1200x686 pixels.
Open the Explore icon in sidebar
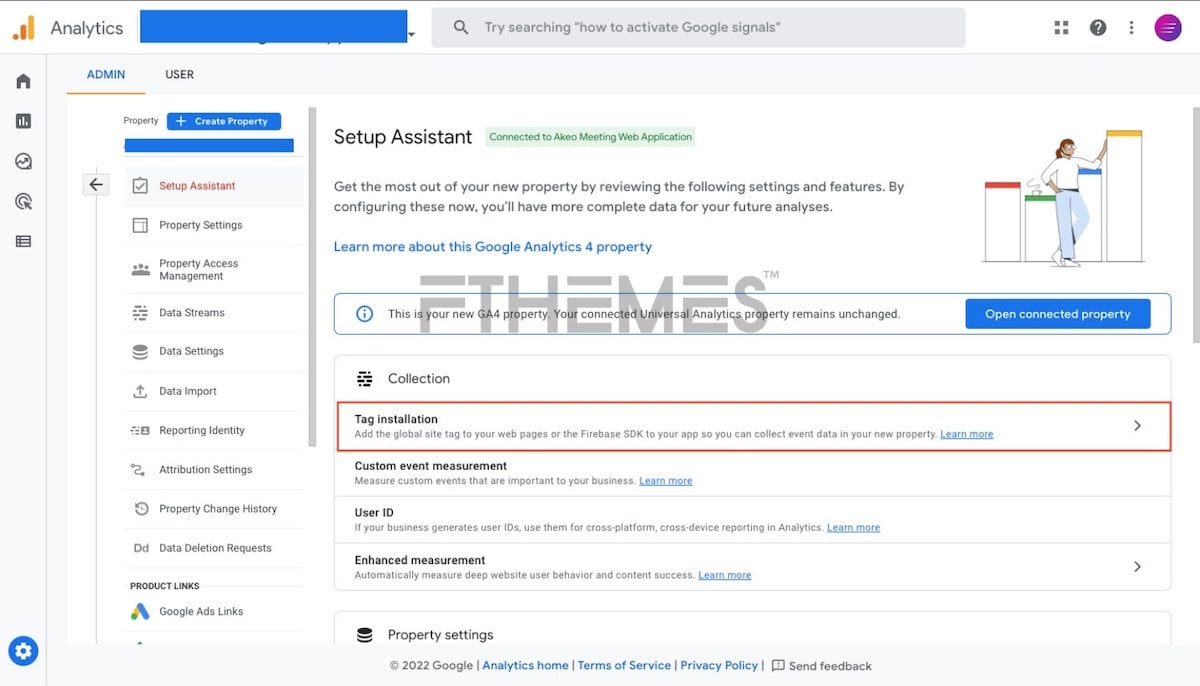23,161
